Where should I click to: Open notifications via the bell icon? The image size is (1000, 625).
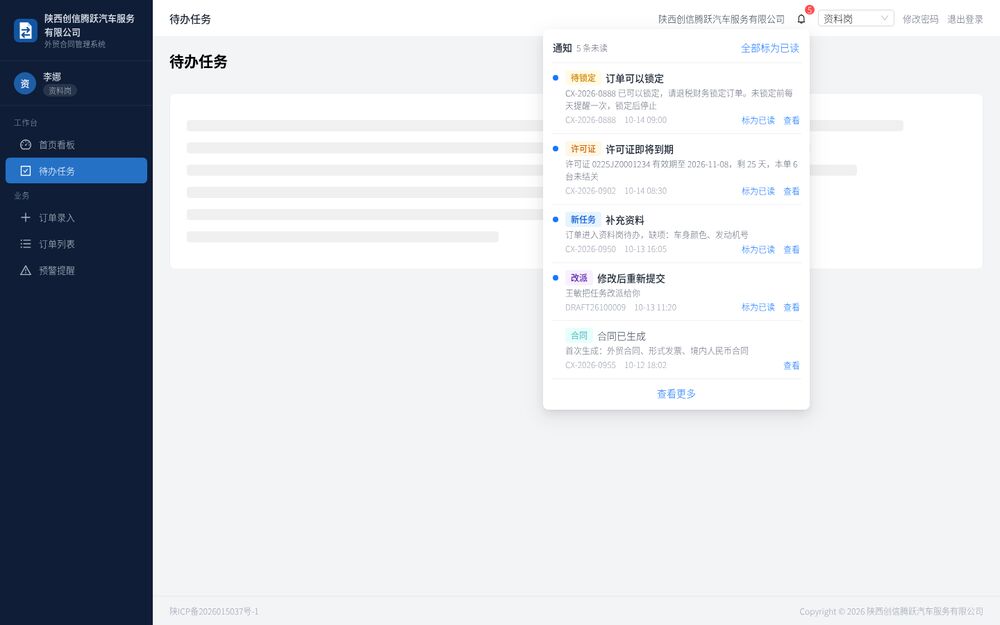(x=802, y=19)
